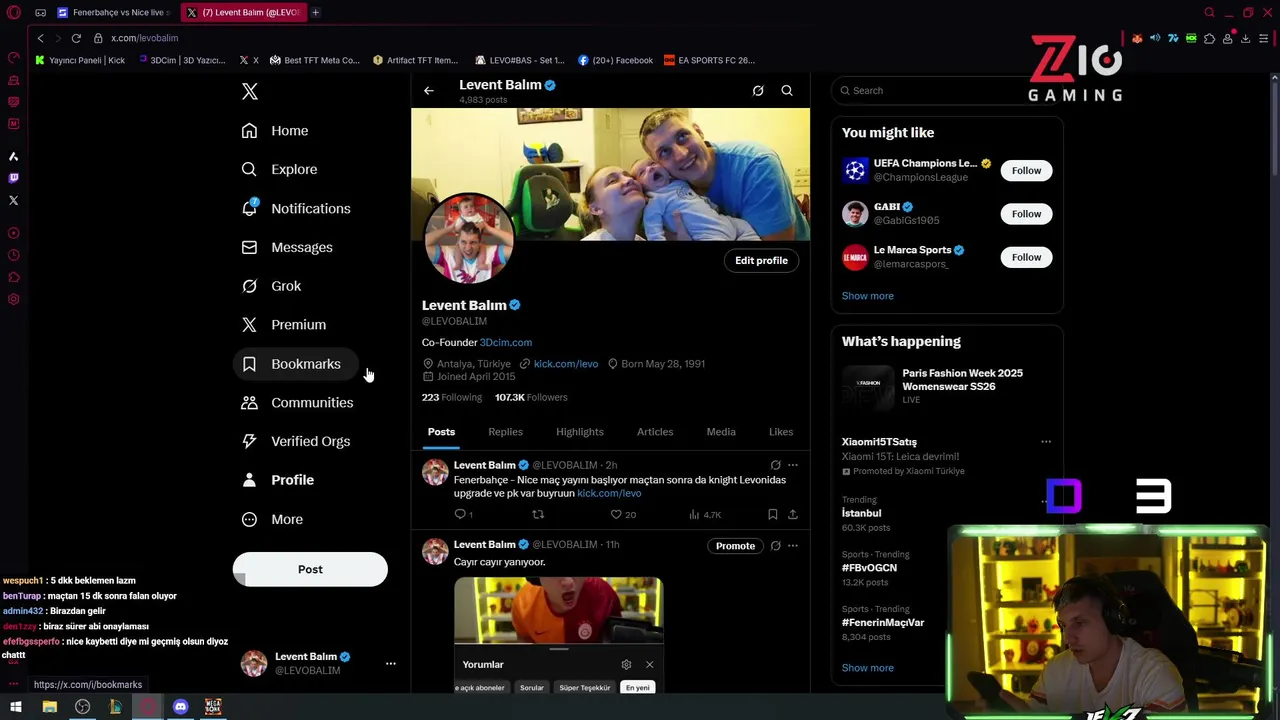This screenshot has height=720, width=1280.
Task: Open account switcher three-dot menu
Action: pyautogui.click(x=391, y=663)
